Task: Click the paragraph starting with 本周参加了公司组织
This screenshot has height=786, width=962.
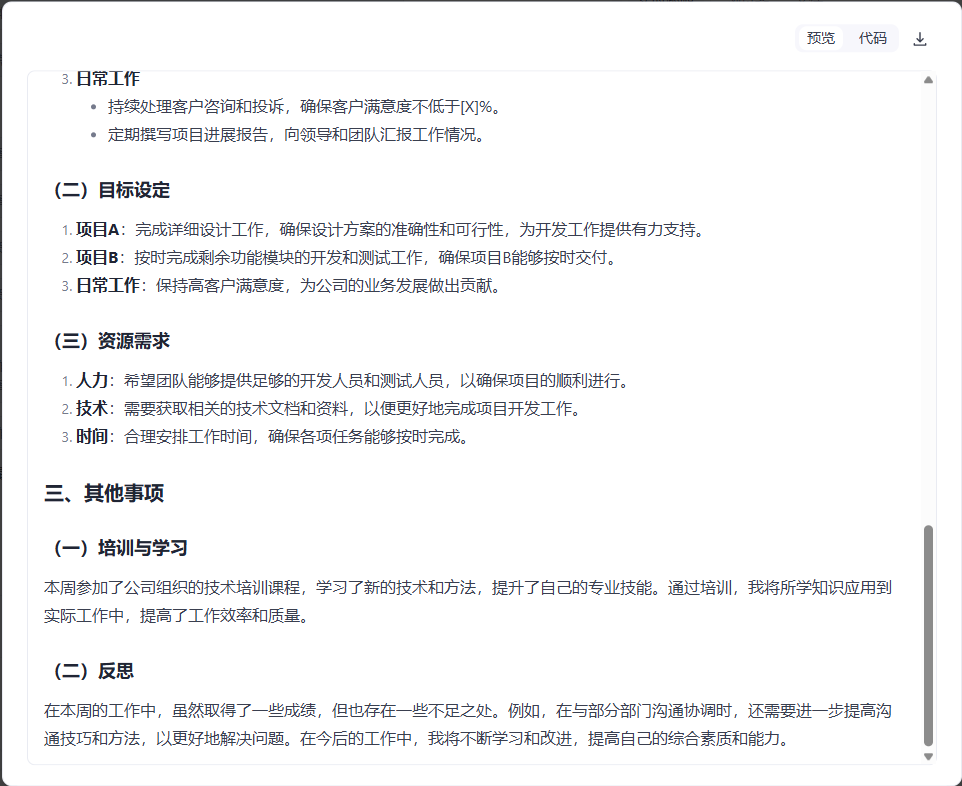Action: [468, 601]
